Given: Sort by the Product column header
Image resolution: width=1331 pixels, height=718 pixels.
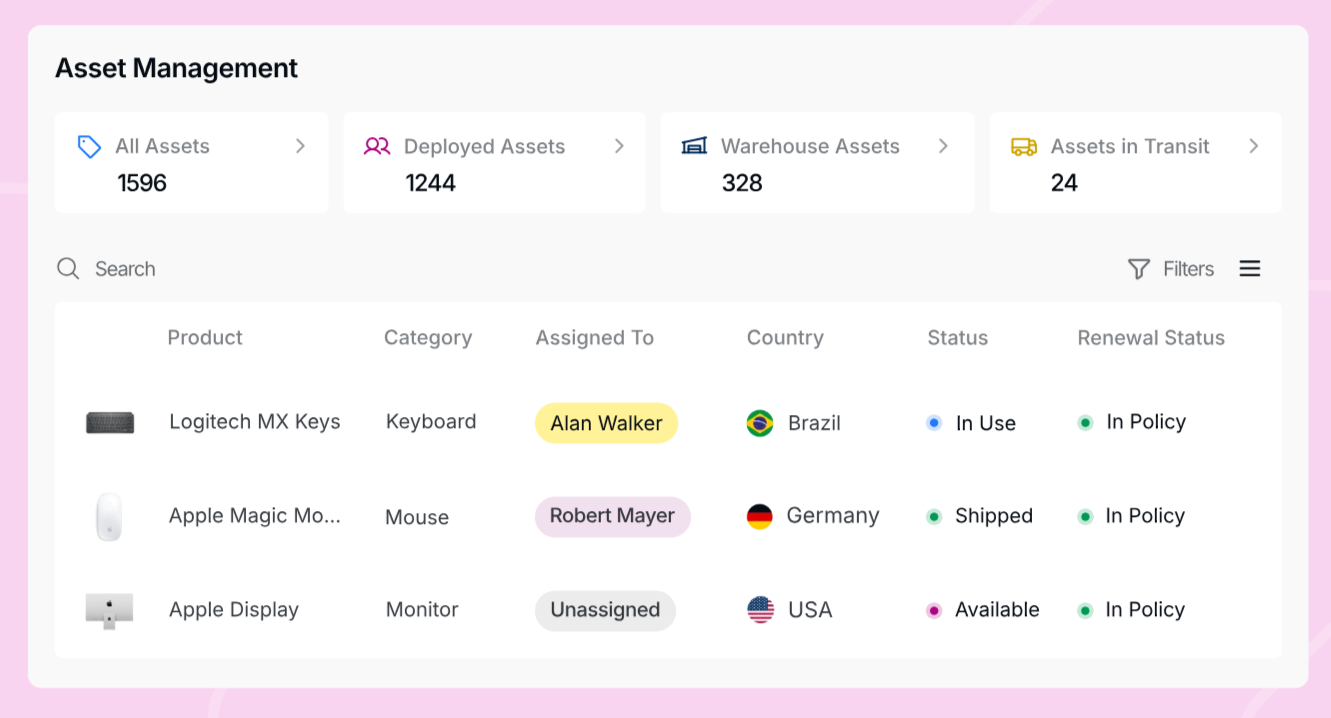Looking at the screenshot, I should pyautogui.click(x=205, y=338).
